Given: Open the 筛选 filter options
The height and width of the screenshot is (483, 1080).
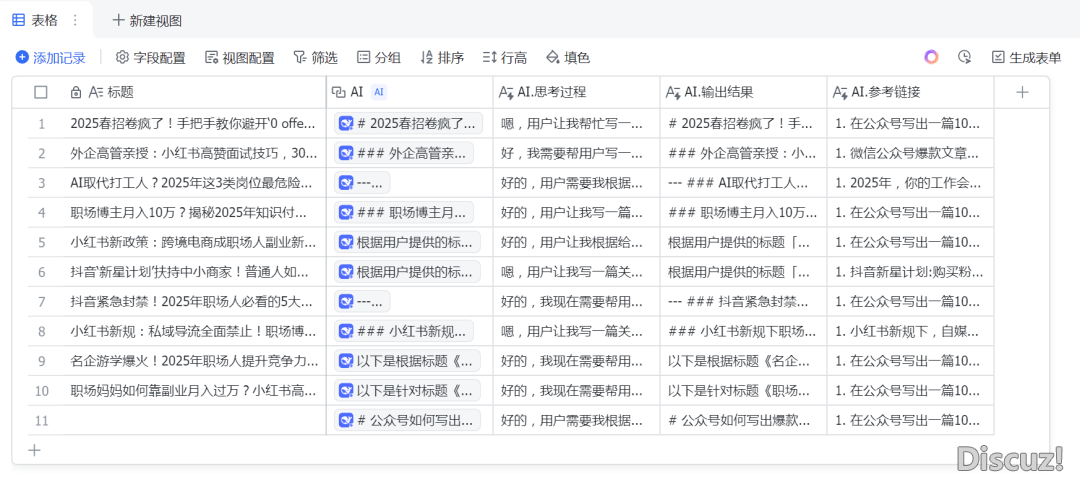Looking at the screenshot, I should pos(315,58).
